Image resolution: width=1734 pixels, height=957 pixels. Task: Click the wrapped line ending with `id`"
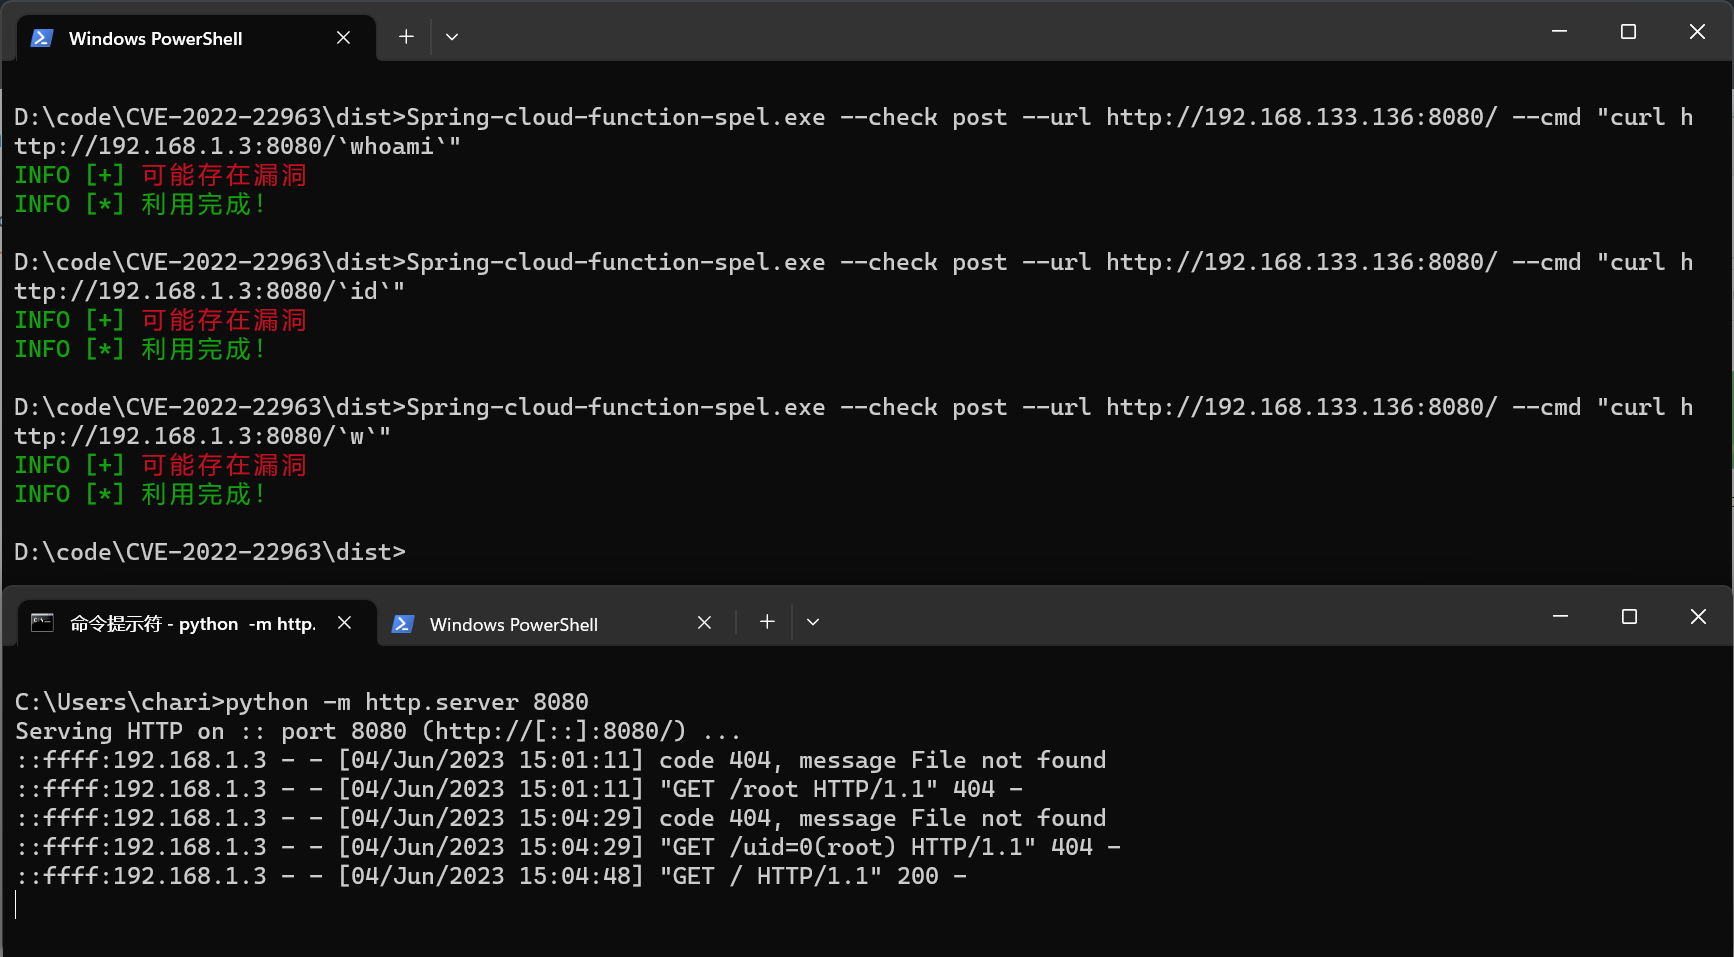point(209,291)
